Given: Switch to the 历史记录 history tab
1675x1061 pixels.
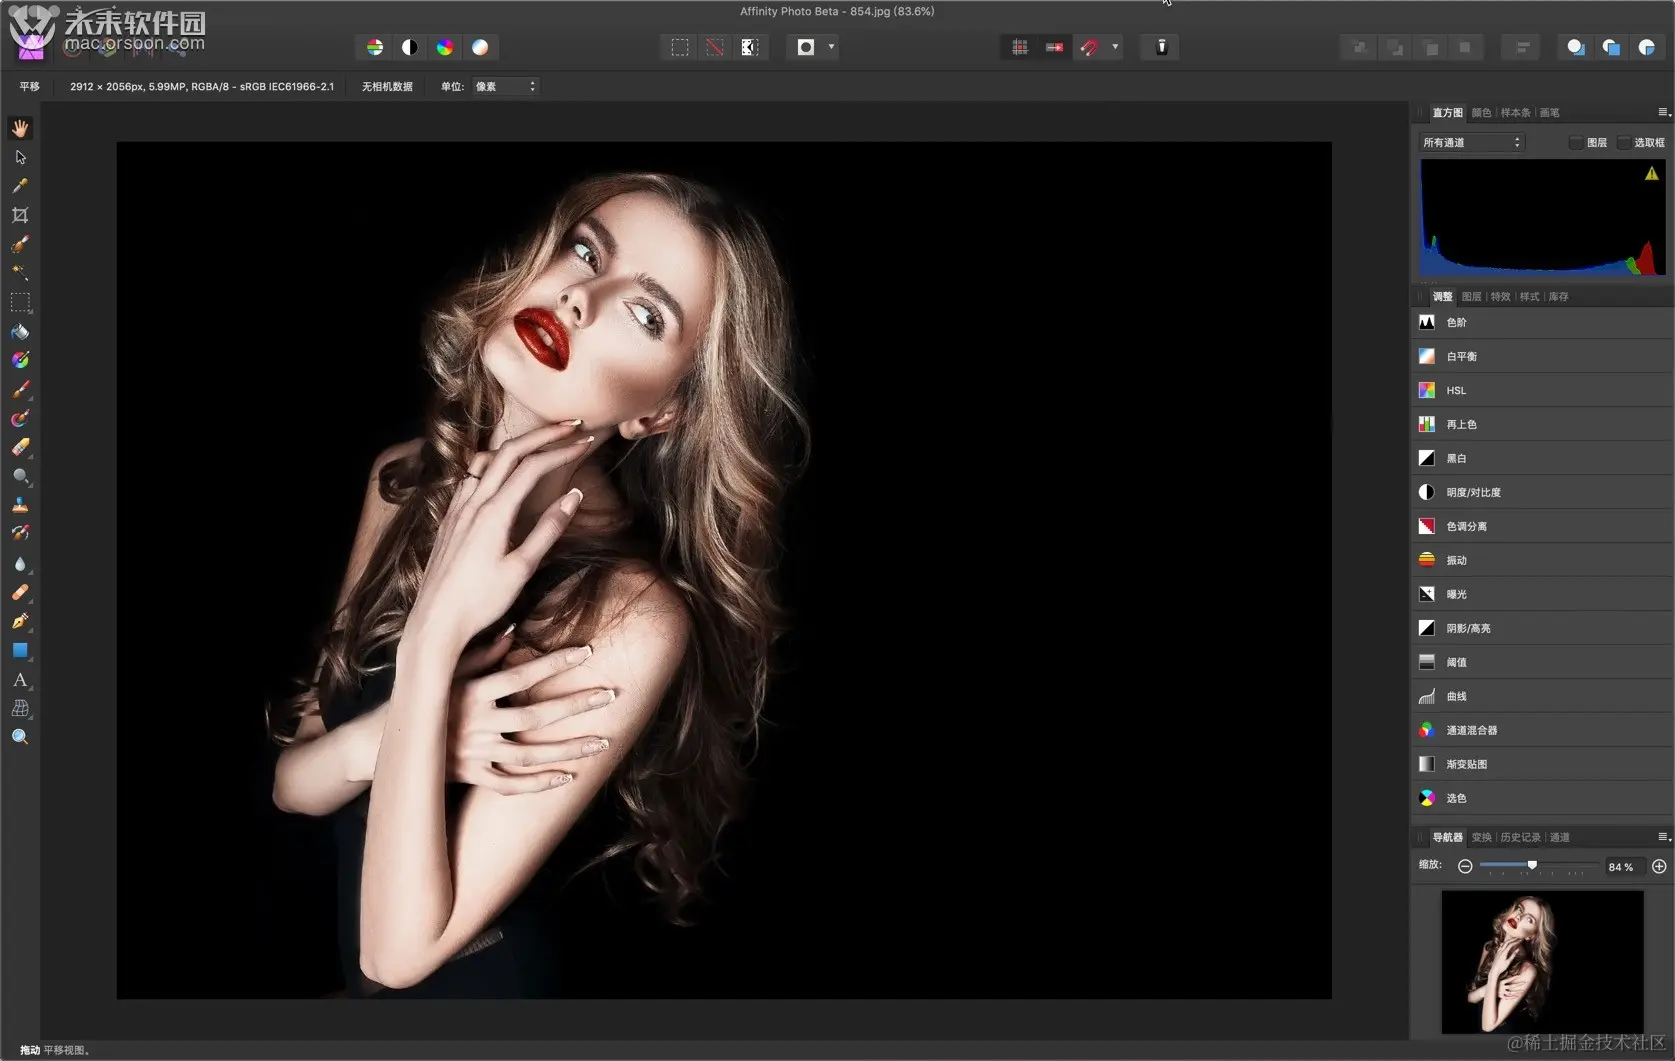Looking at the screenshot, I should 1520,838.
